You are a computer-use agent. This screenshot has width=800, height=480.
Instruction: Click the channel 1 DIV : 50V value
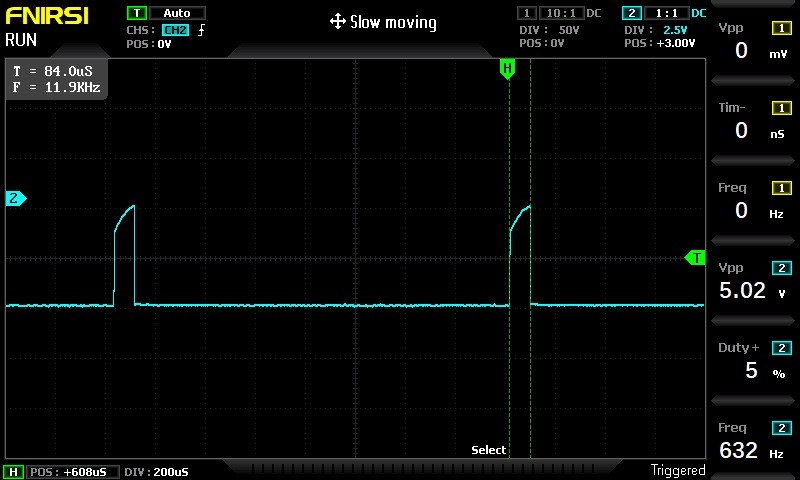[x=569, y=30]
